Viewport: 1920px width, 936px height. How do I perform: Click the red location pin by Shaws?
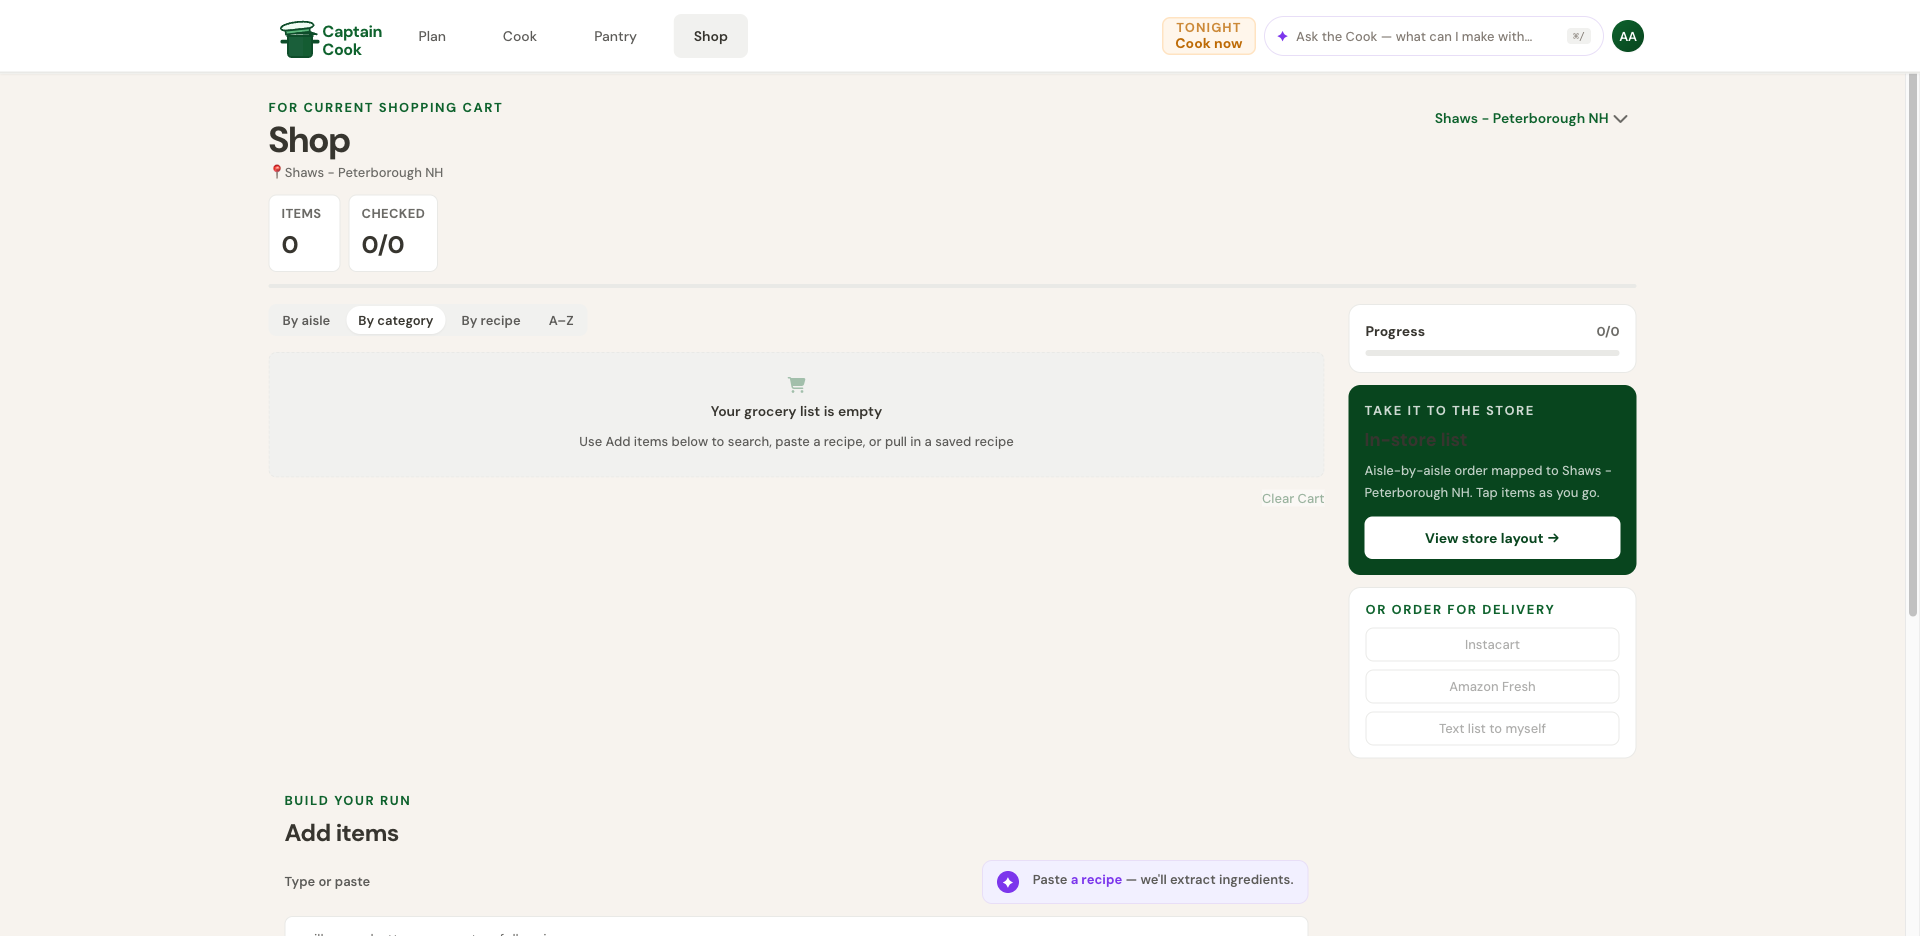(276, 172)
